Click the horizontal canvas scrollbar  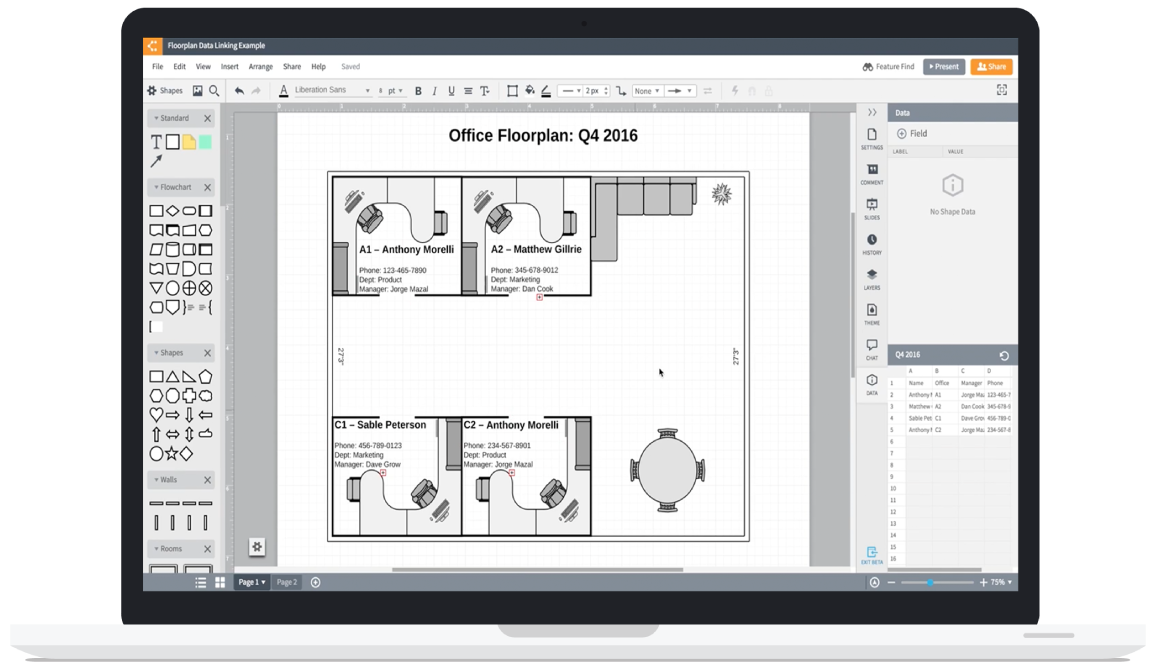(537, 569)
